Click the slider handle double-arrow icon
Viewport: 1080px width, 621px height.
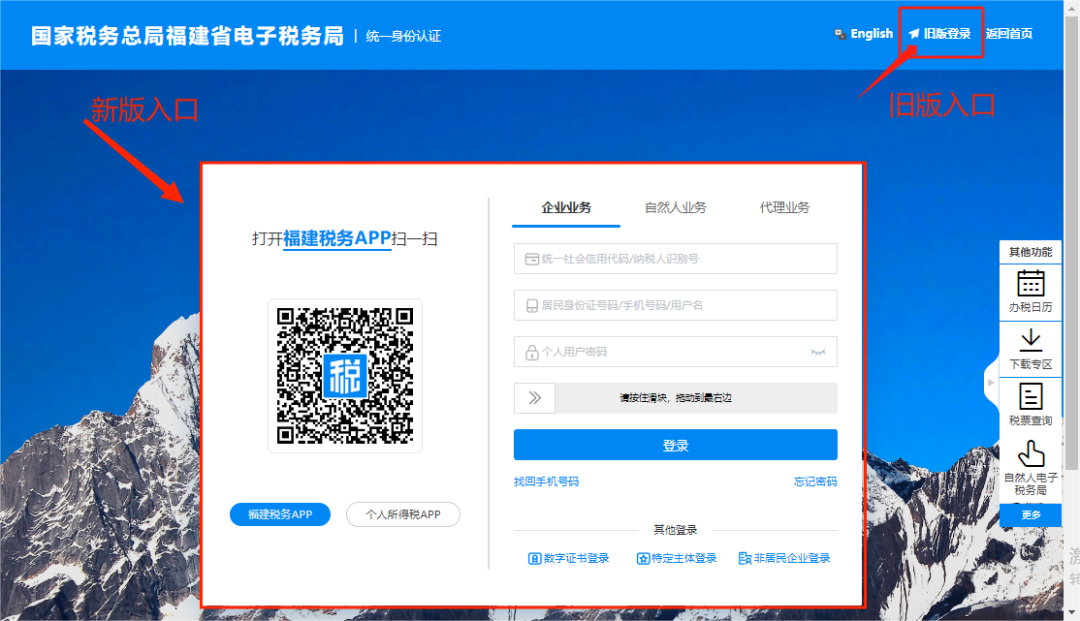(534, 398)
